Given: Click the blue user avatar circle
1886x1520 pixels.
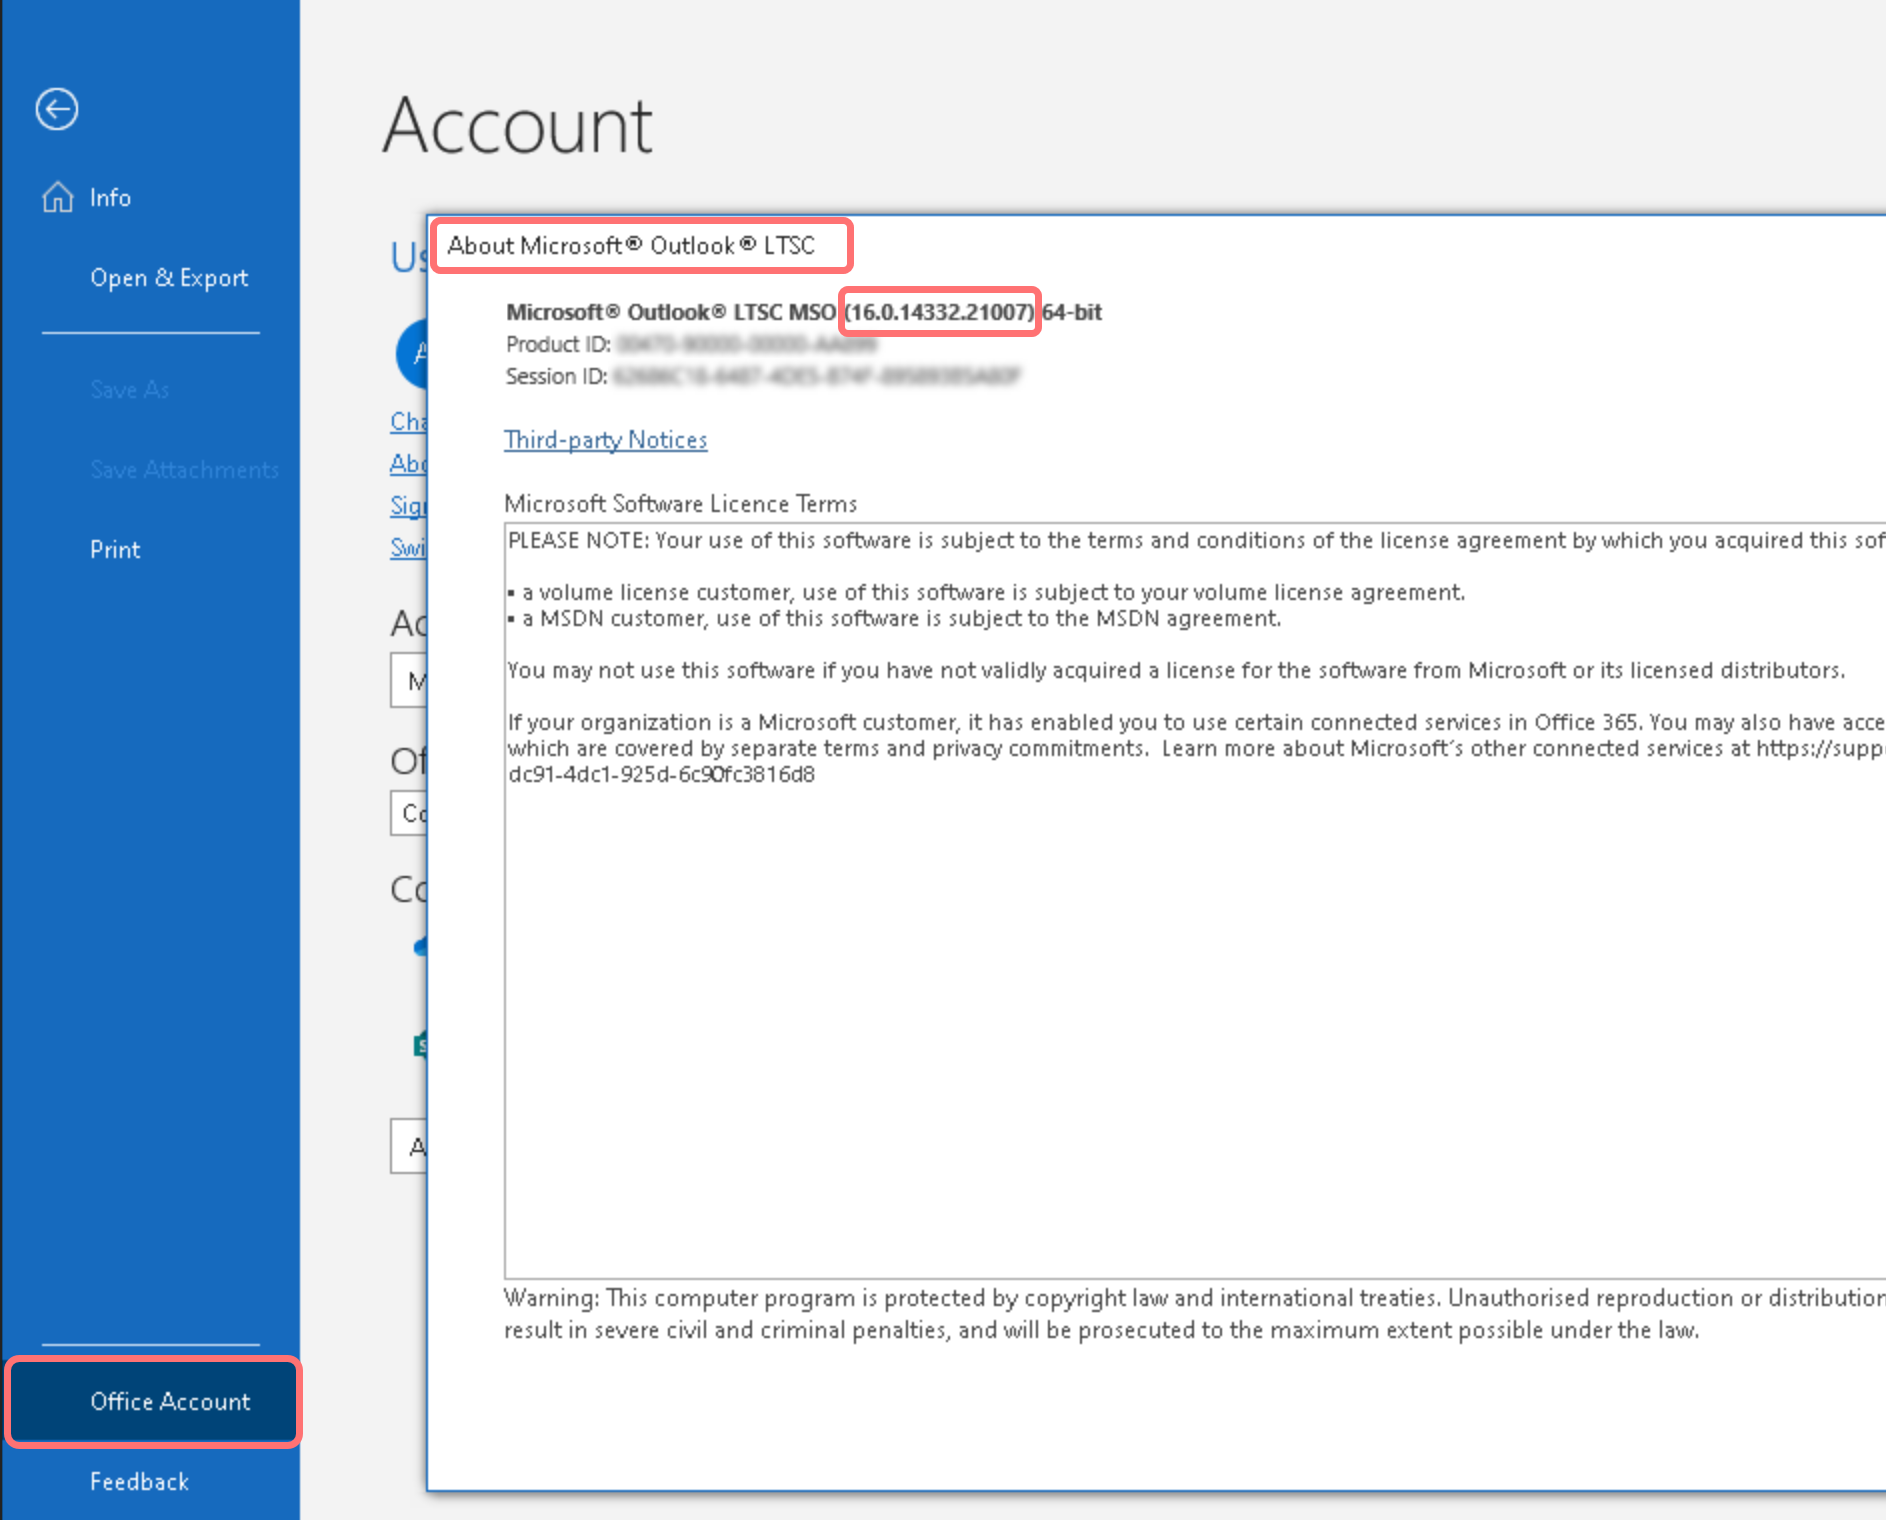Looking at the screenshot, I should click(x=420, y=353).
